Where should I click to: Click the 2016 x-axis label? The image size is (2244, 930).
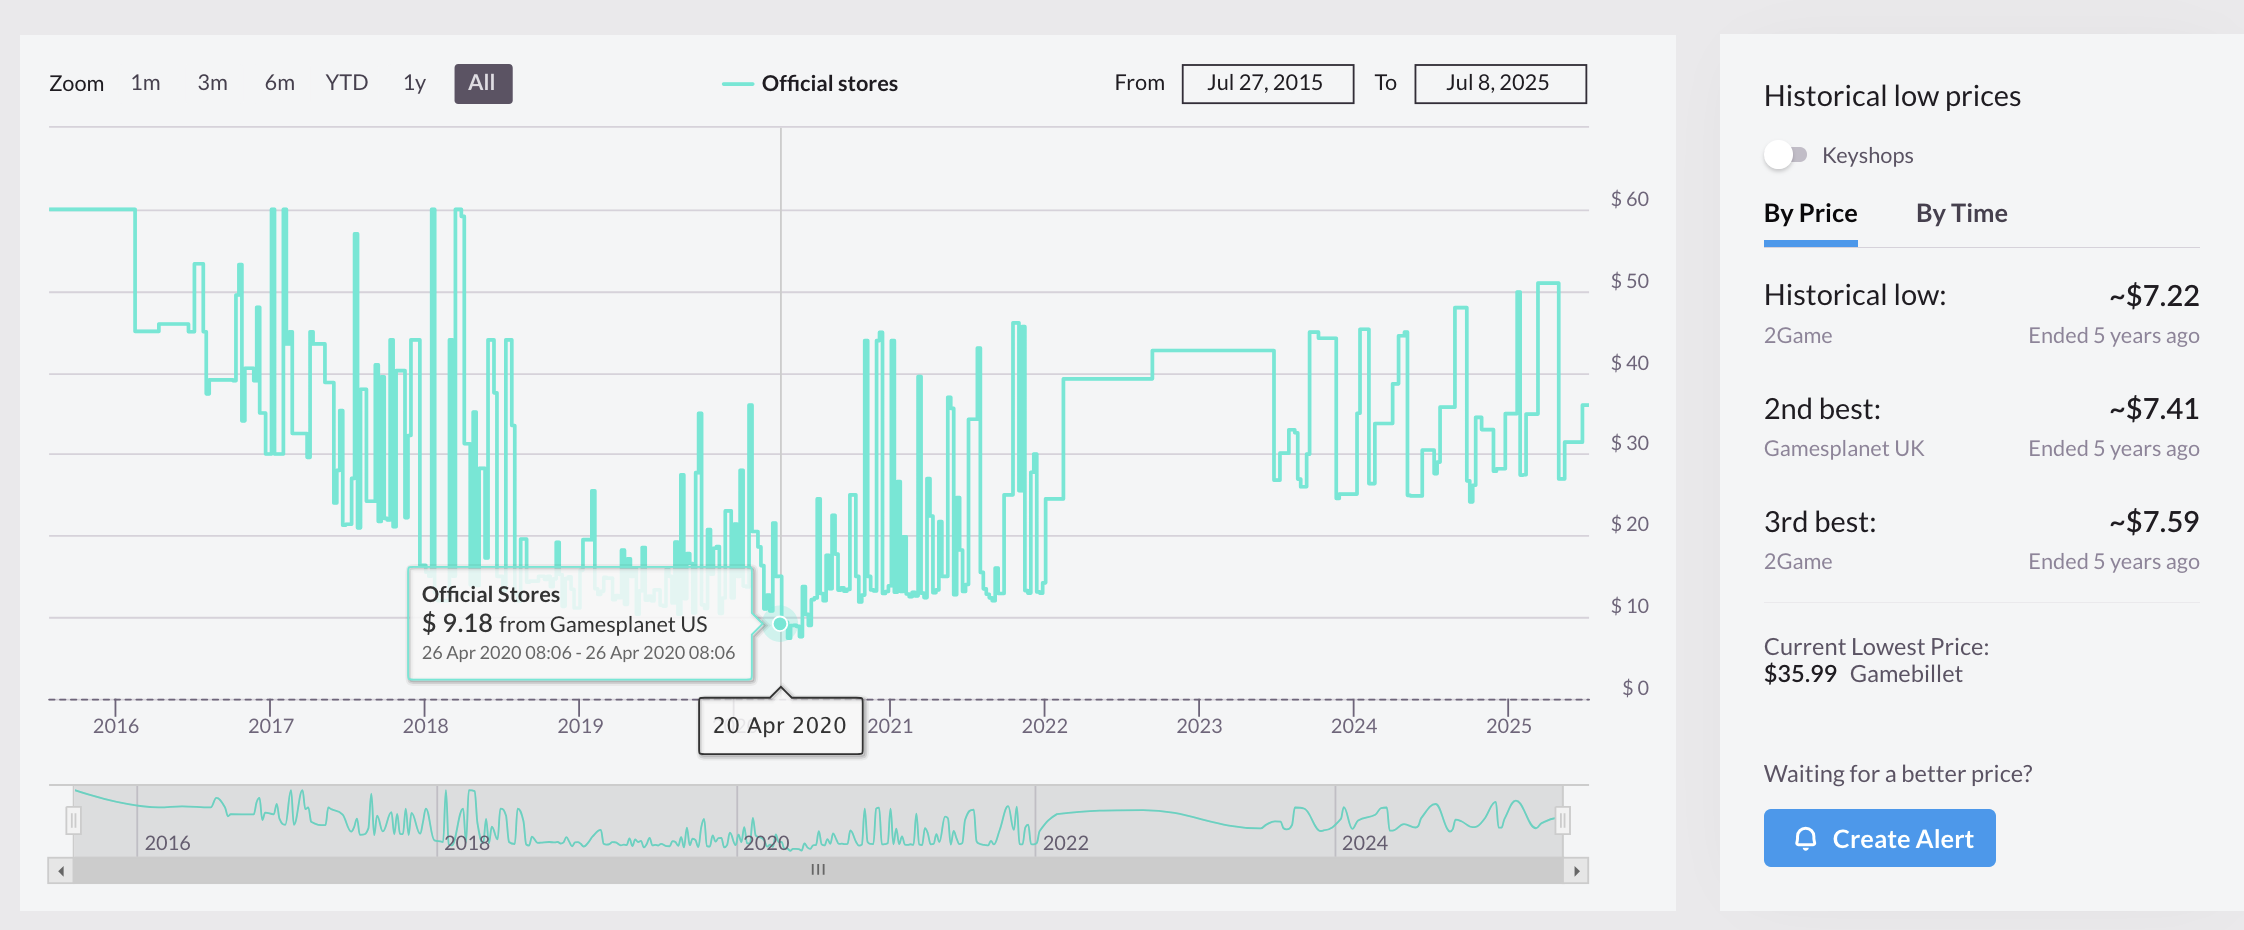116,726
